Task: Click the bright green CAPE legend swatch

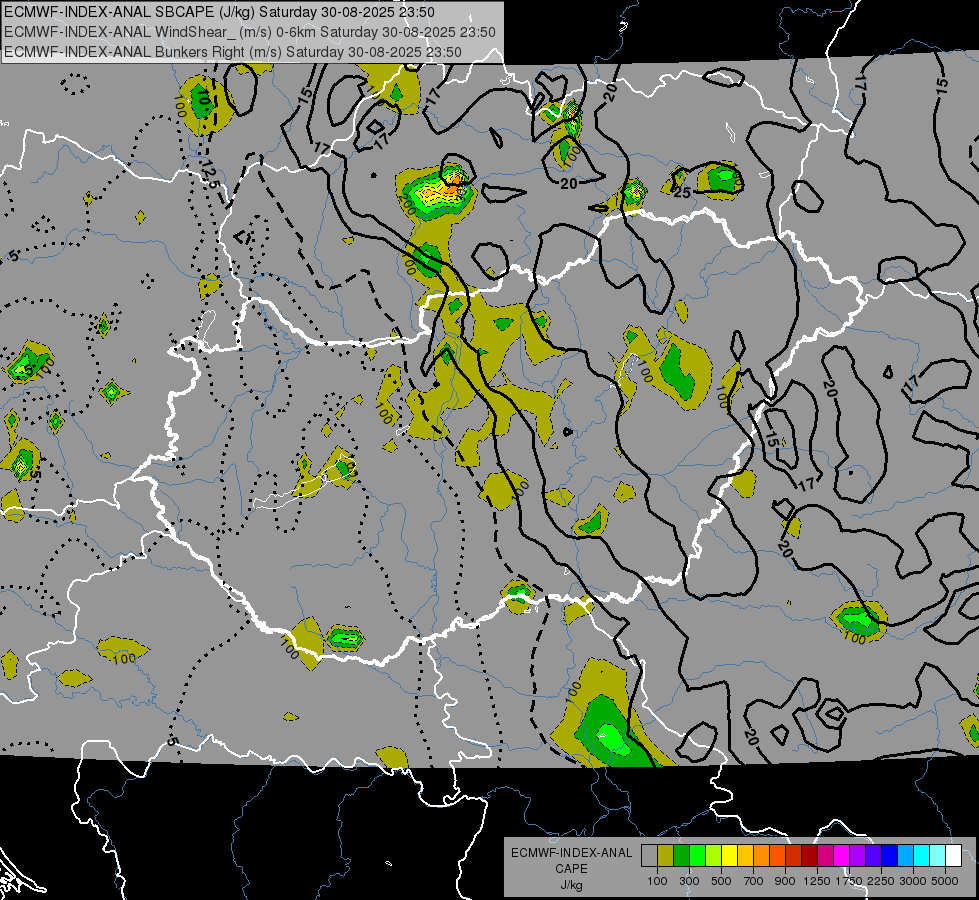Action: 698,855
